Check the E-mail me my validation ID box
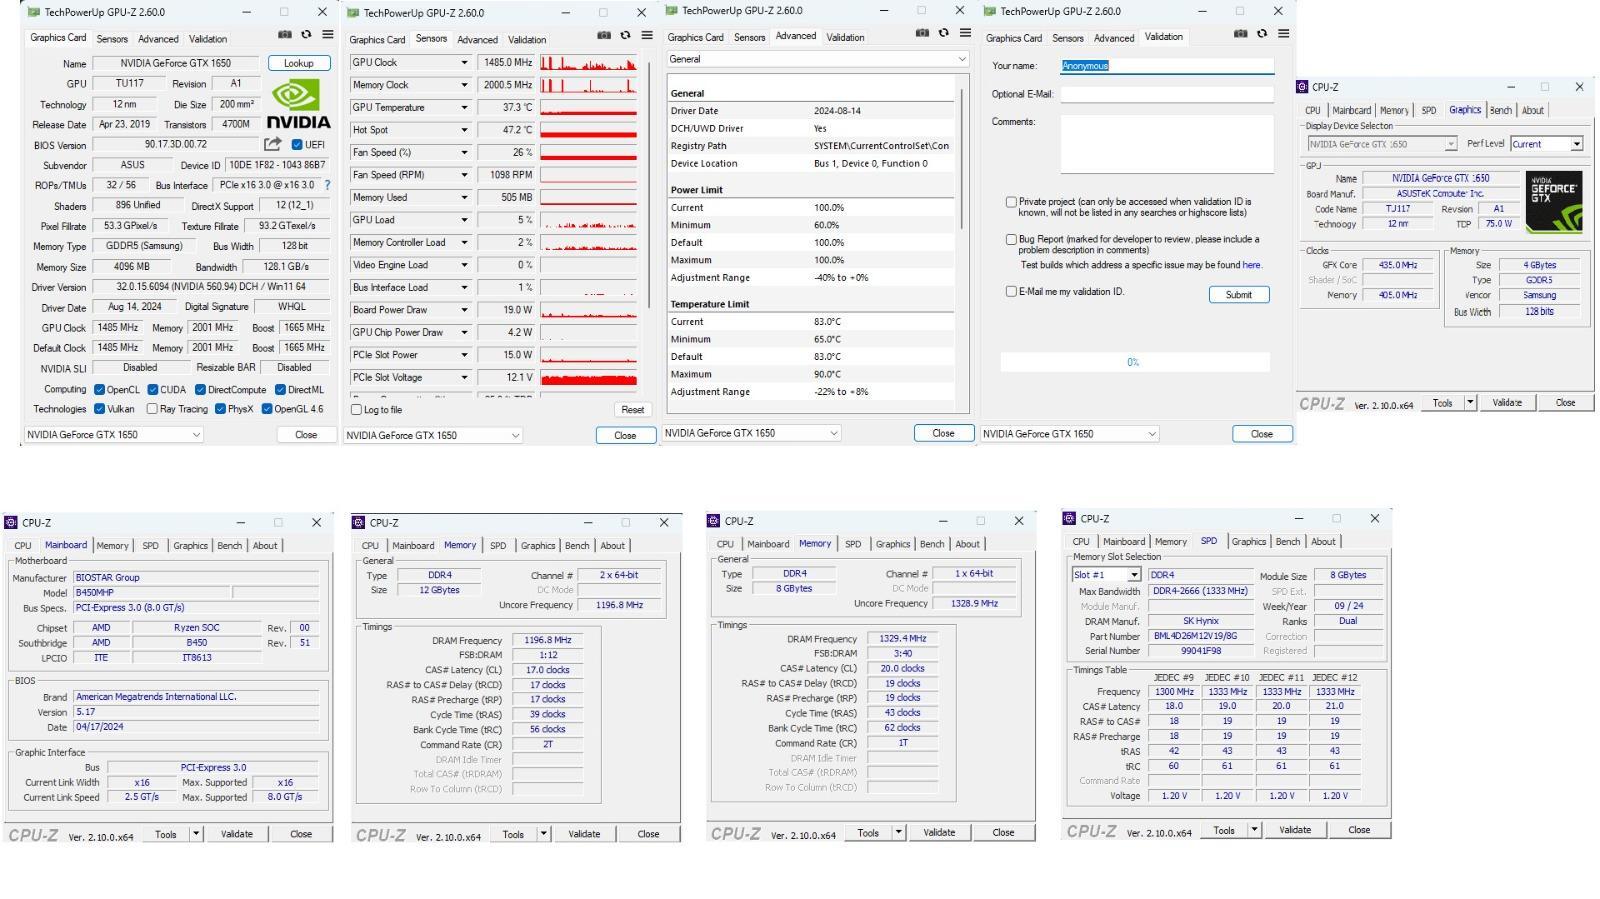The height and width of the screenshot is (899, 1600). coord(1011,292)
